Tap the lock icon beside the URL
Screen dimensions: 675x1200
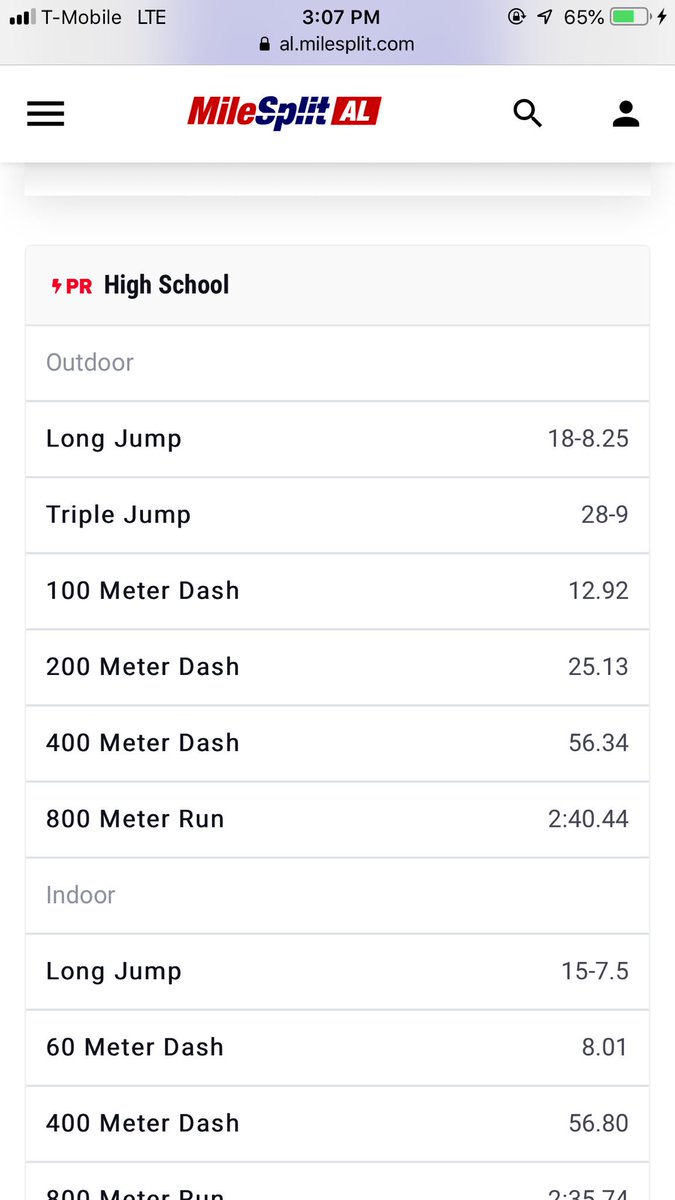264,44
